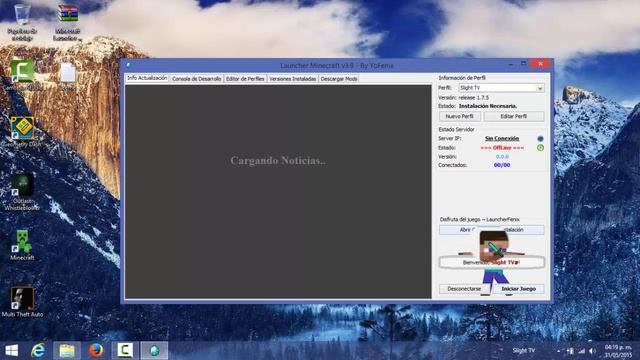This screenshot has height=360, width=640.
Task: Close the Launcher Minecraft window
Action: pos(540,64)
